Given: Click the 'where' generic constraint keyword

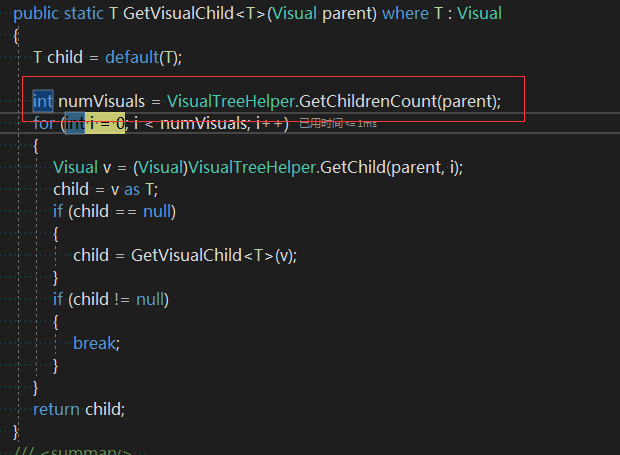Looking at the screenshot, I should click(x=405, y=13).
